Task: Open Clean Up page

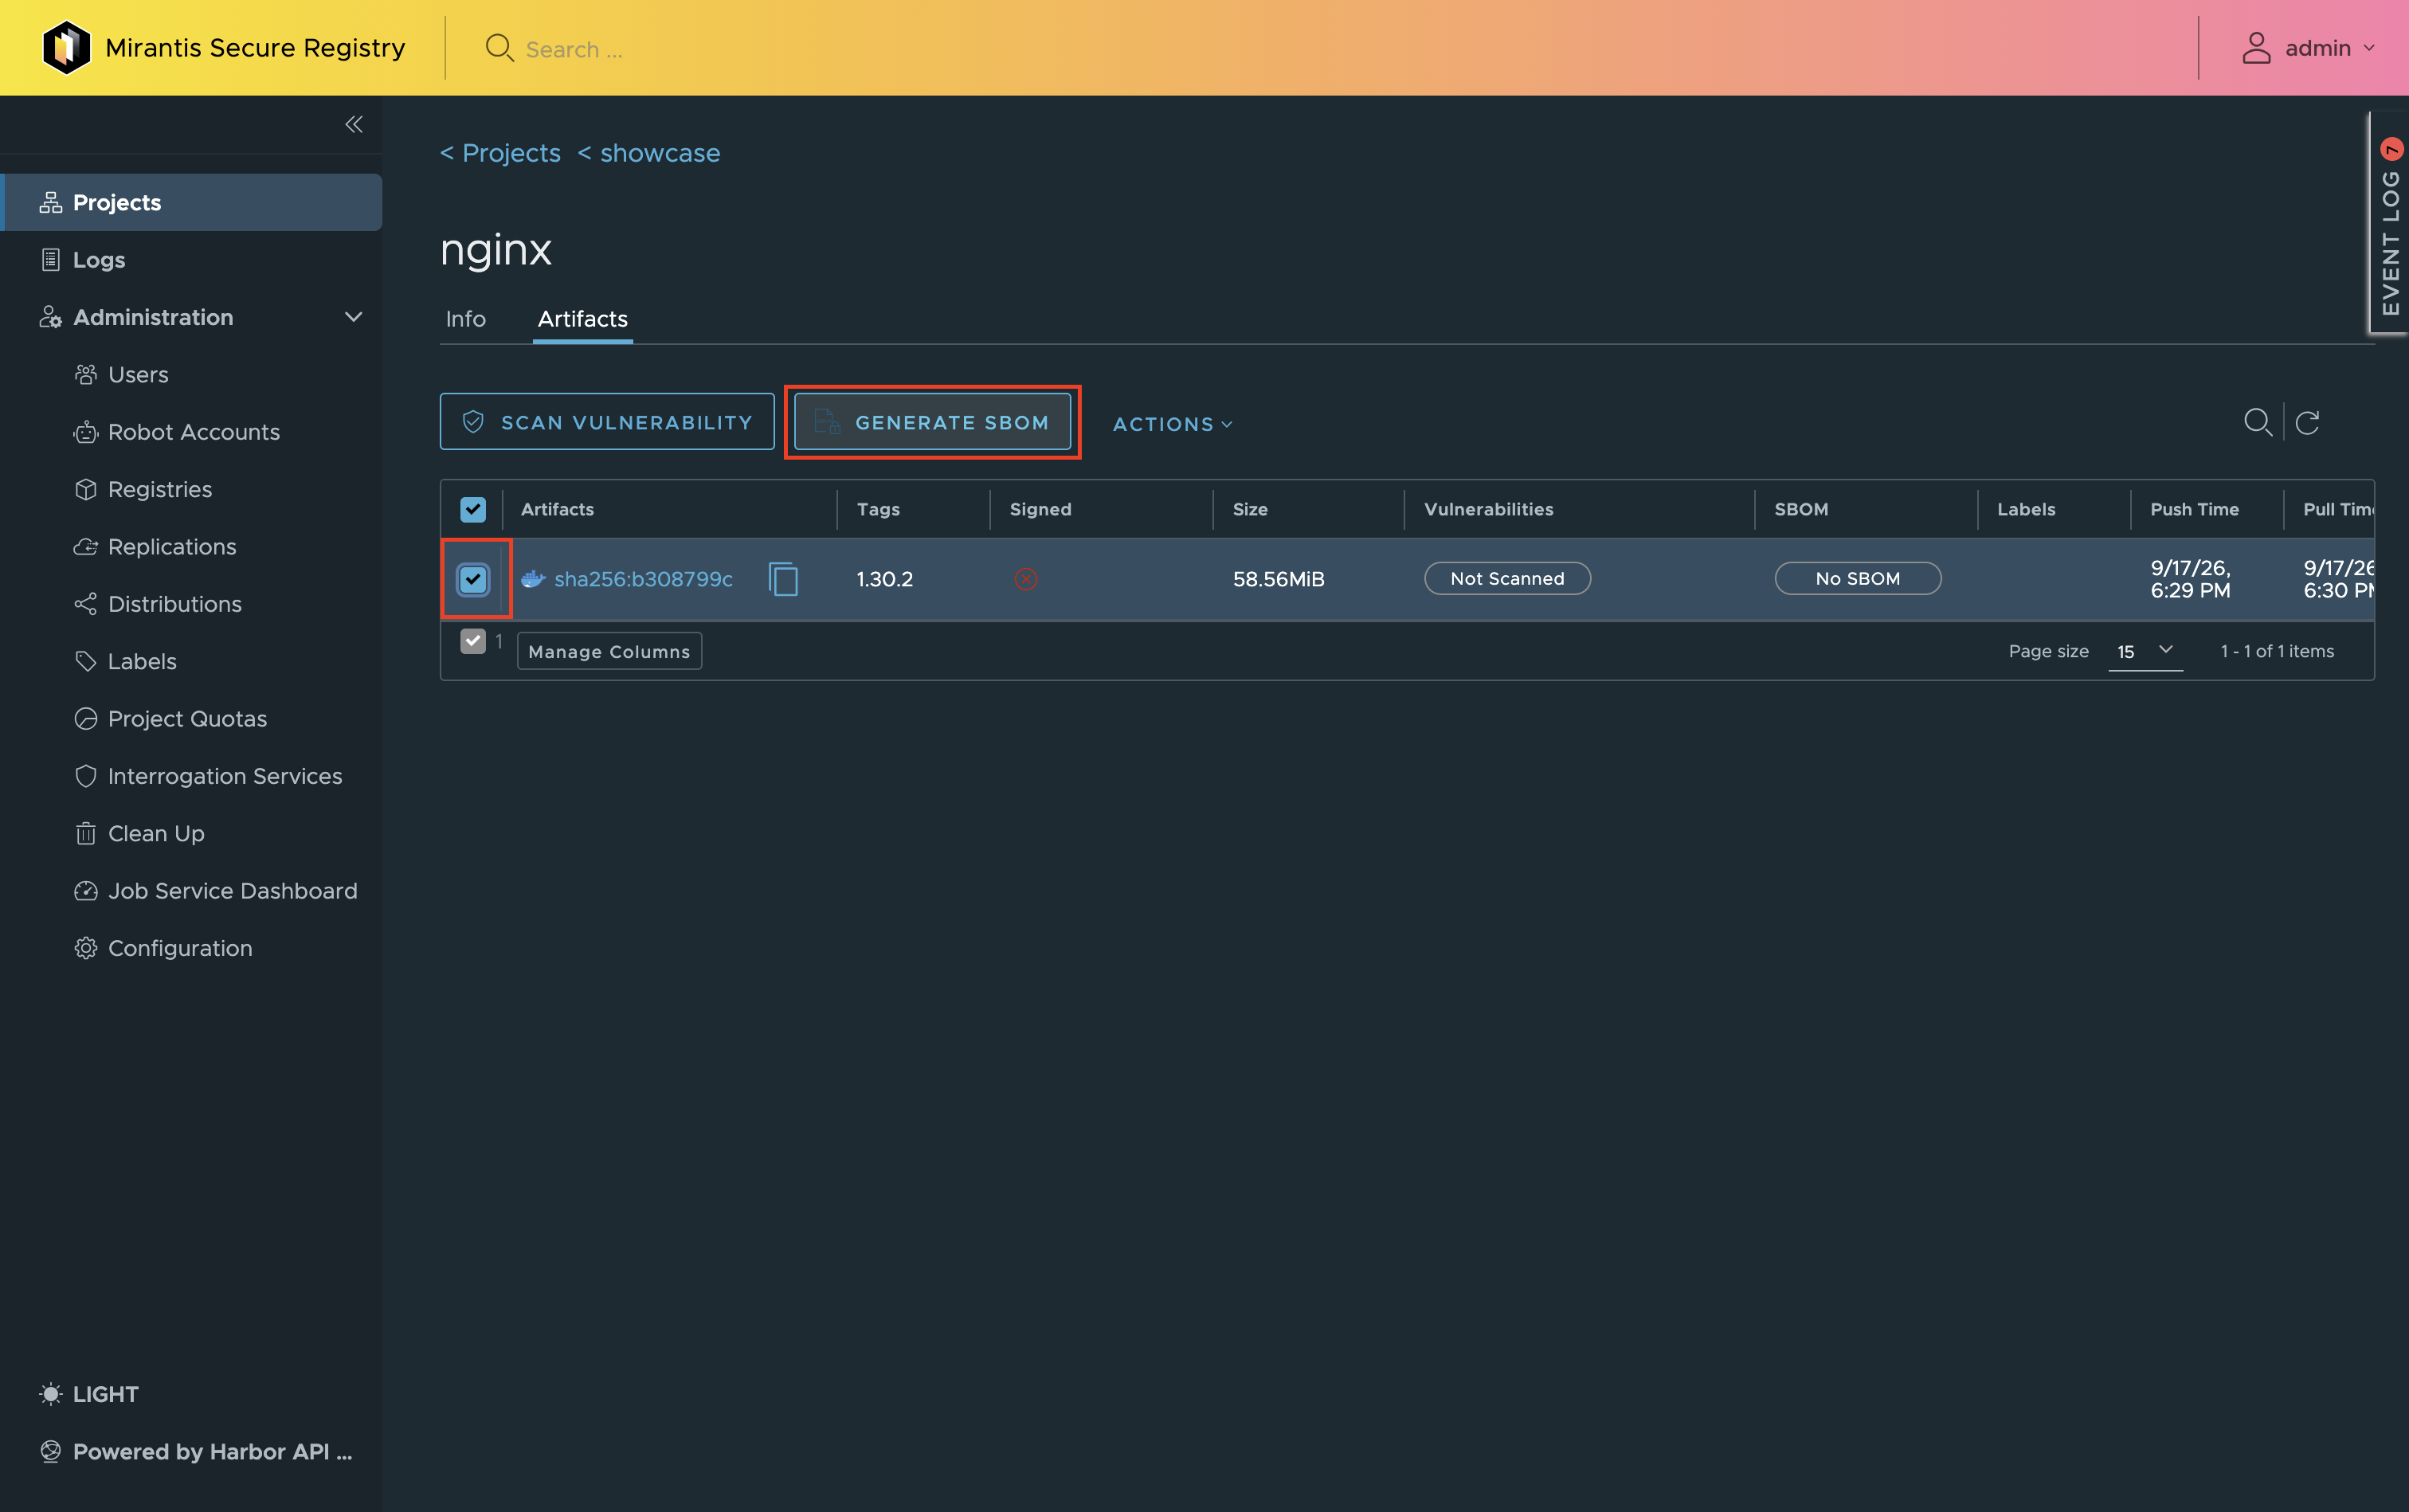Action: 156,834
